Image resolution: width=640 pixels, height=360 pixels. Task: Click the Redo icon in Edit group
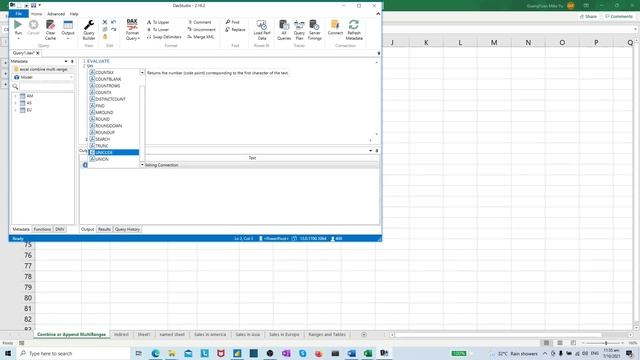coord(113,29)
